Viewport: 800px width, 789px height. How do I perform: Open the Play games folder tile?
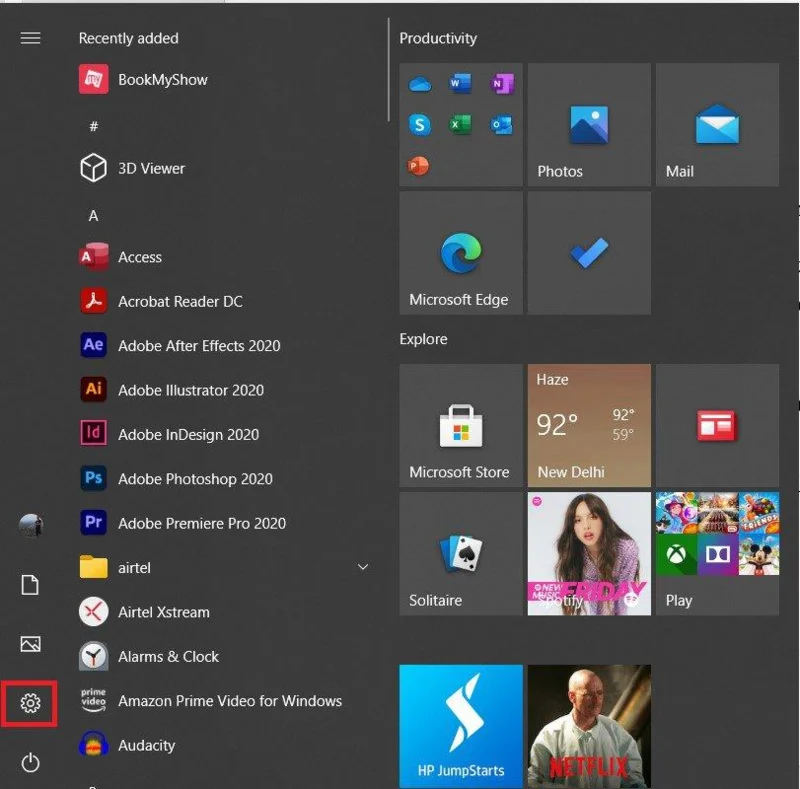click(x=717, y=553)
